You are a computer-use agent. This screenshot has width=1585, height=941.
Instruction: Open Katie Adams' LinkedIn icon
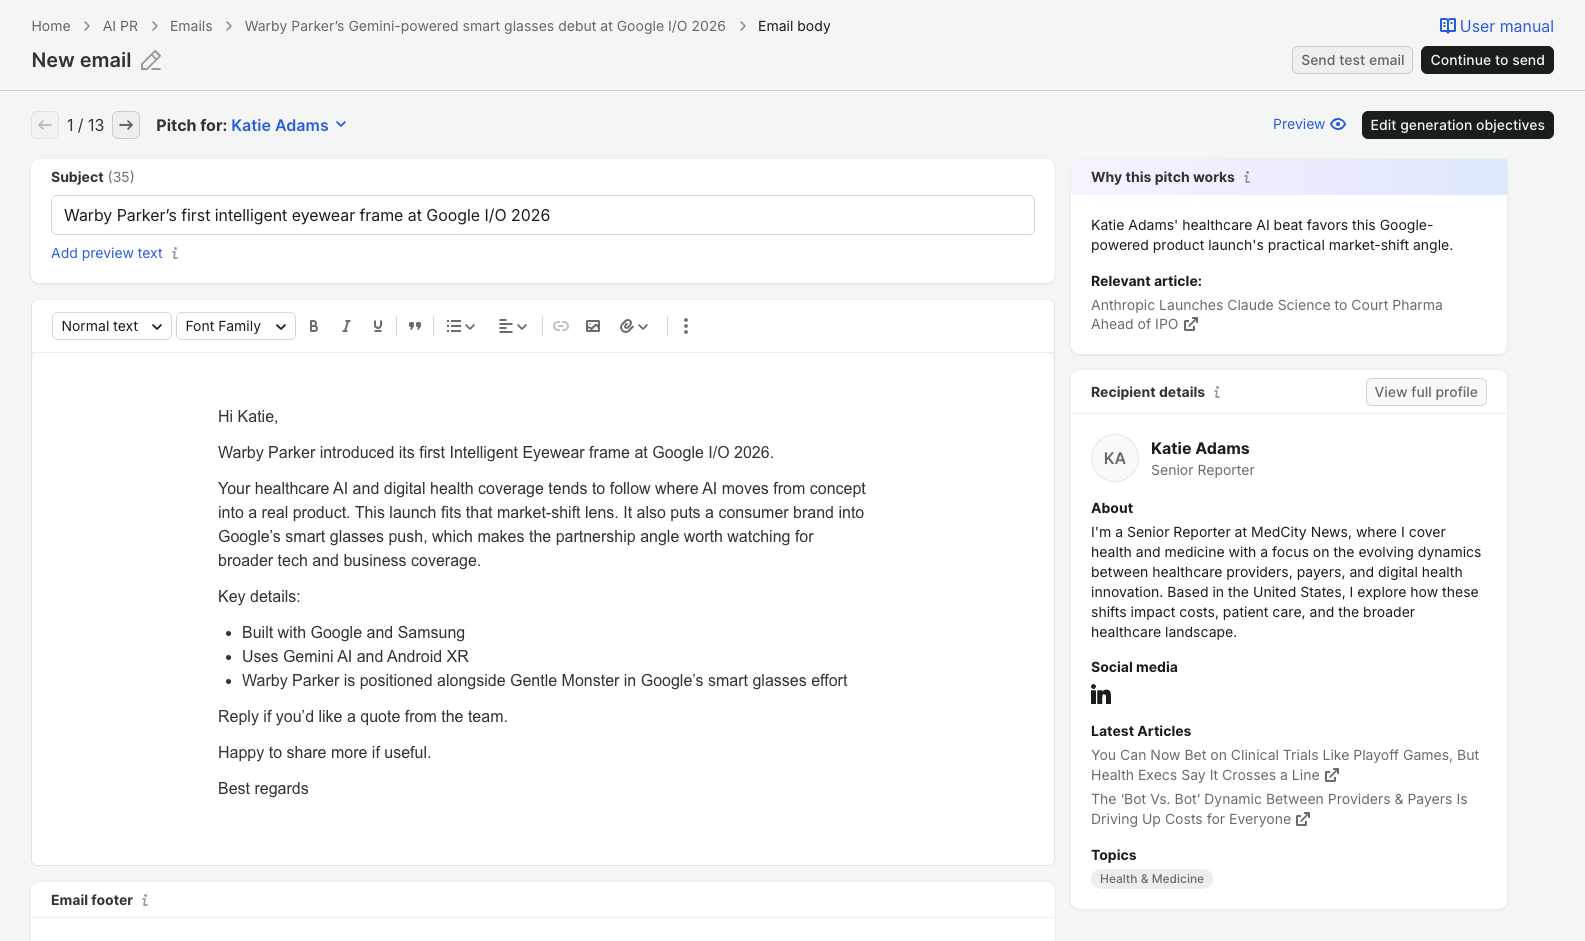coord(1101,695)
